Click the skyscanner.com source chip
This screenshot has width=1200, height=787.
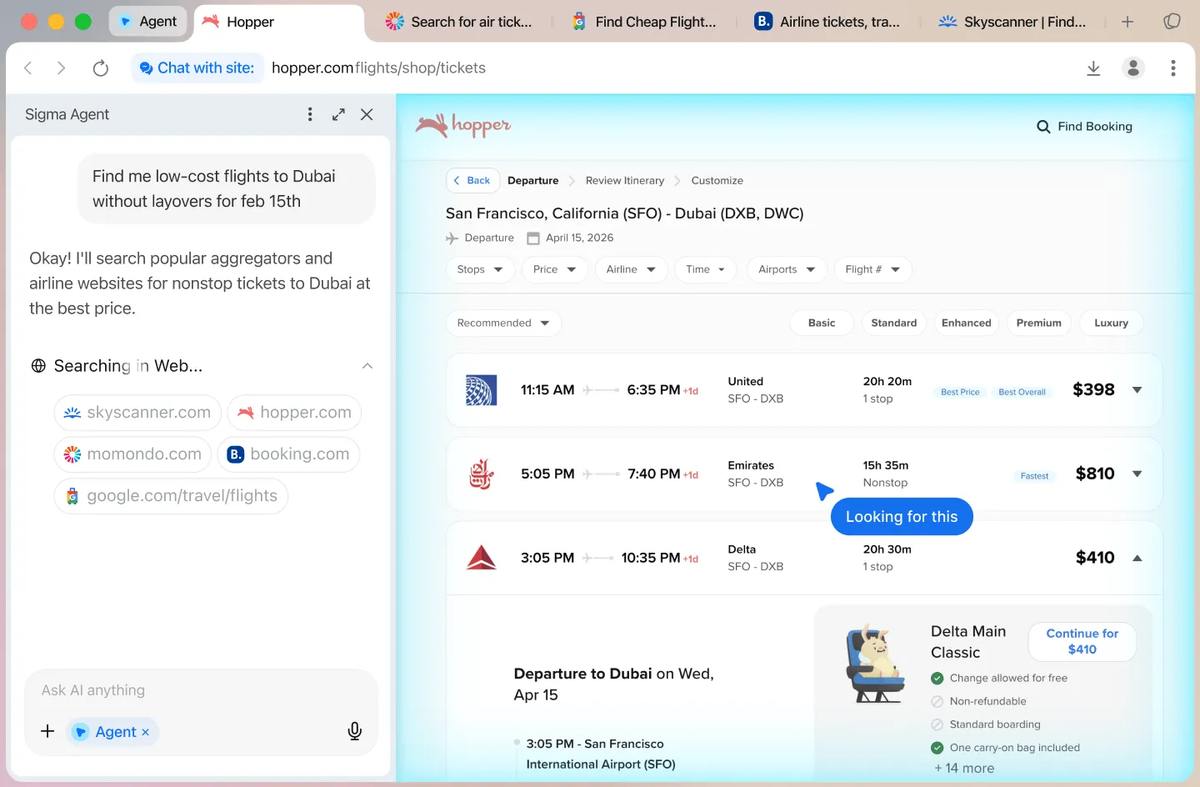(x=138, y=412)
